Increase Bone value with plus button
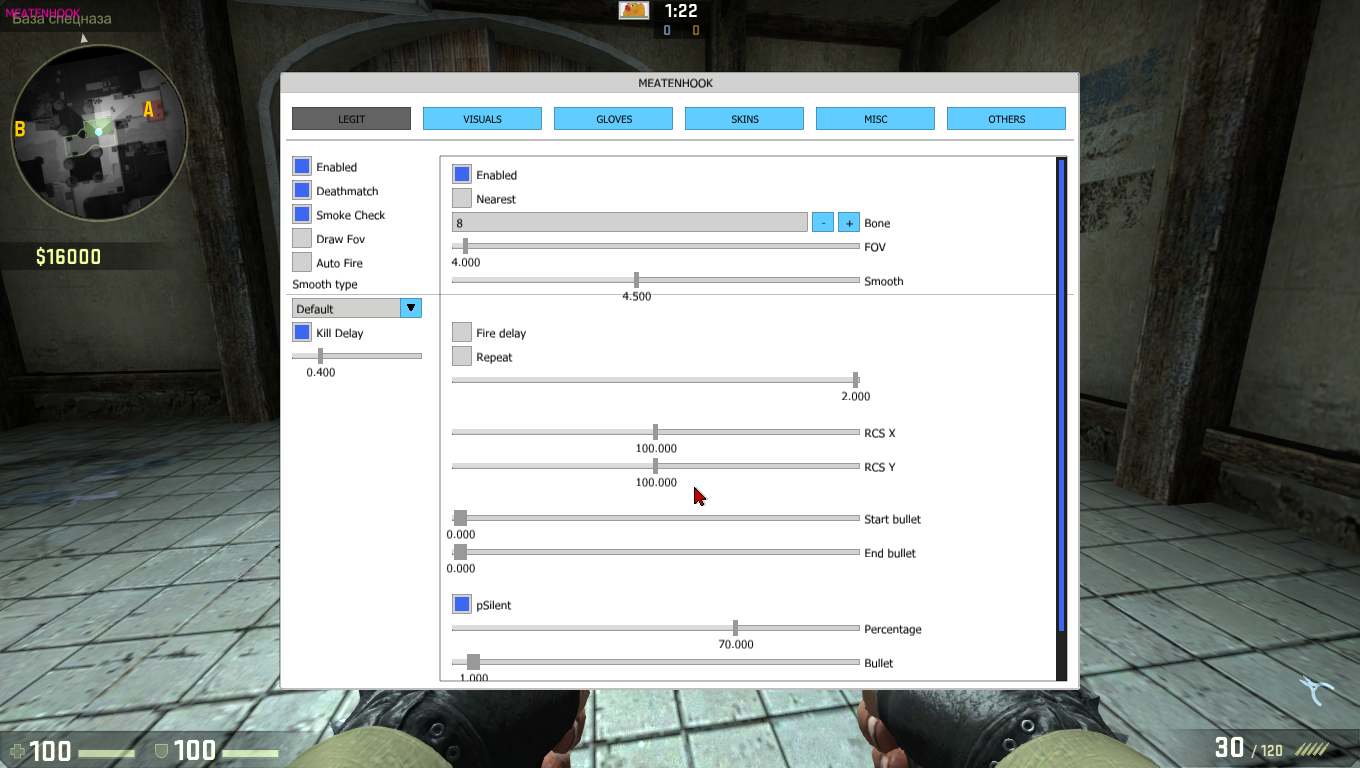Image resolution: width=1360 pixels, height=768 pixels. (x=849, y=222)
